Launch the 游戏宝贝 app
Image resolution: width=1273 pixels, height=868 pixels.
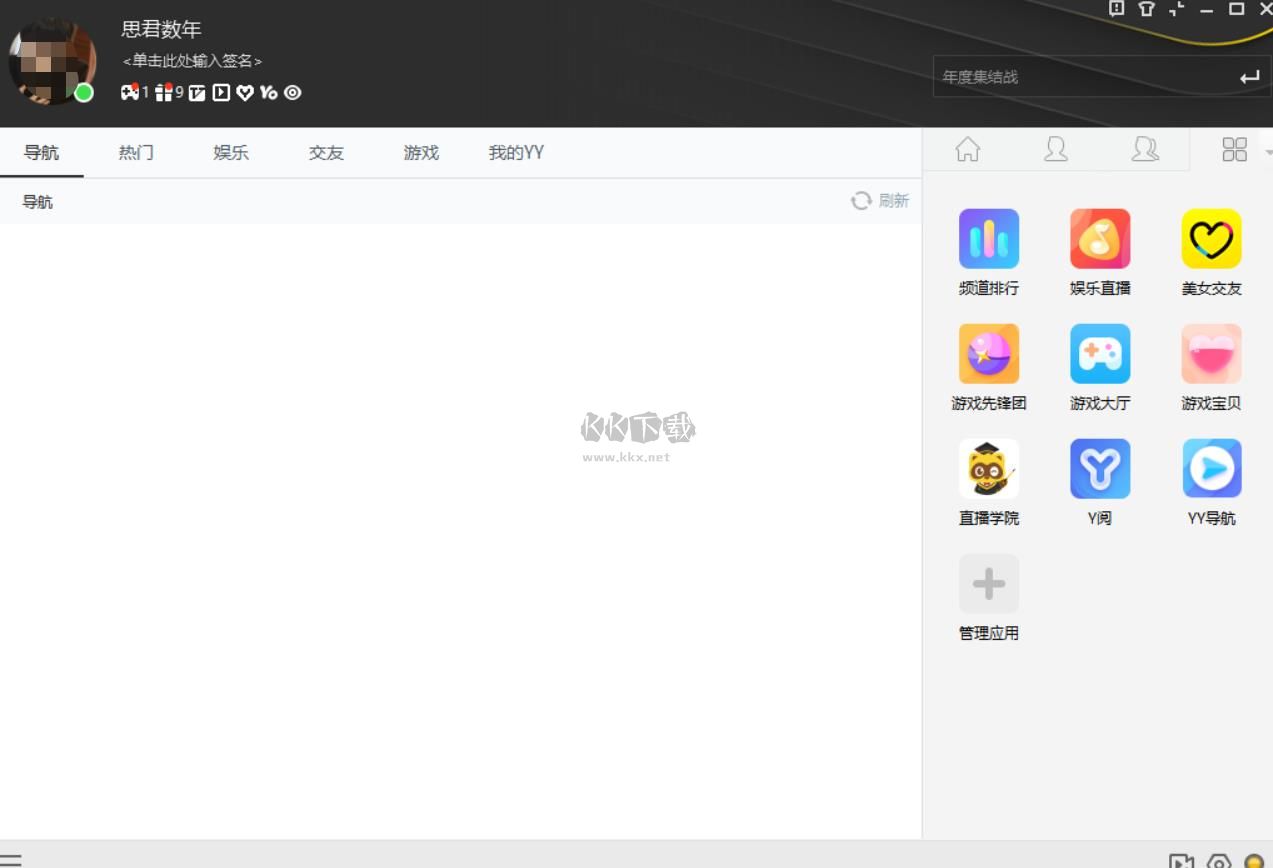(1210, 353)
